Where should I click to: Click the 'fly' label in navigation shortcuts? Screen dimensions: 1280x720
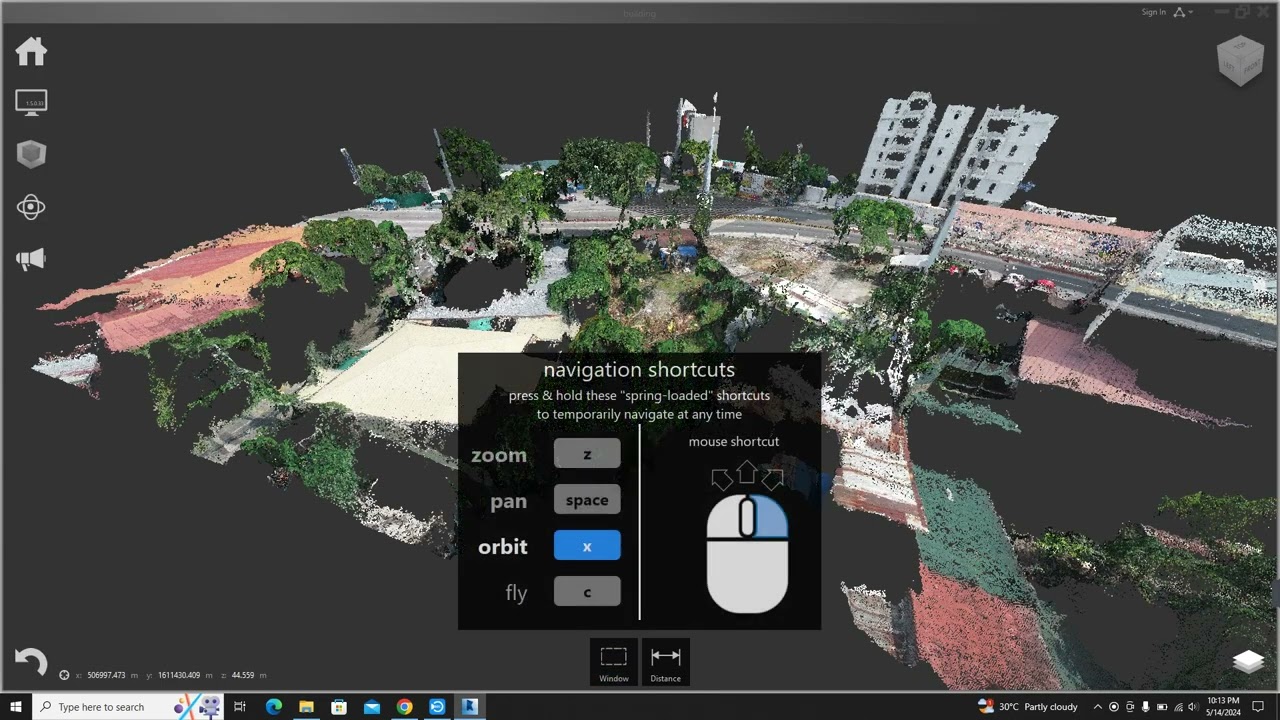(516, 593)
